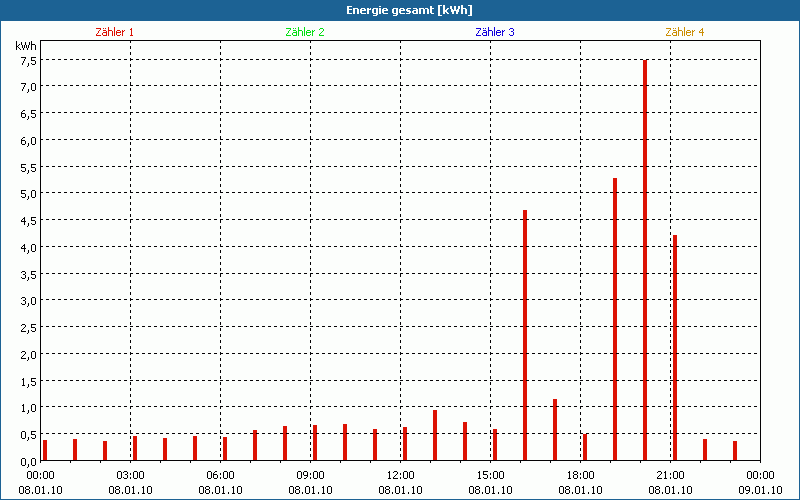Click the 4,5 y-axis label
This screenshot has width=800, height=500.
(x=29, y=221)
